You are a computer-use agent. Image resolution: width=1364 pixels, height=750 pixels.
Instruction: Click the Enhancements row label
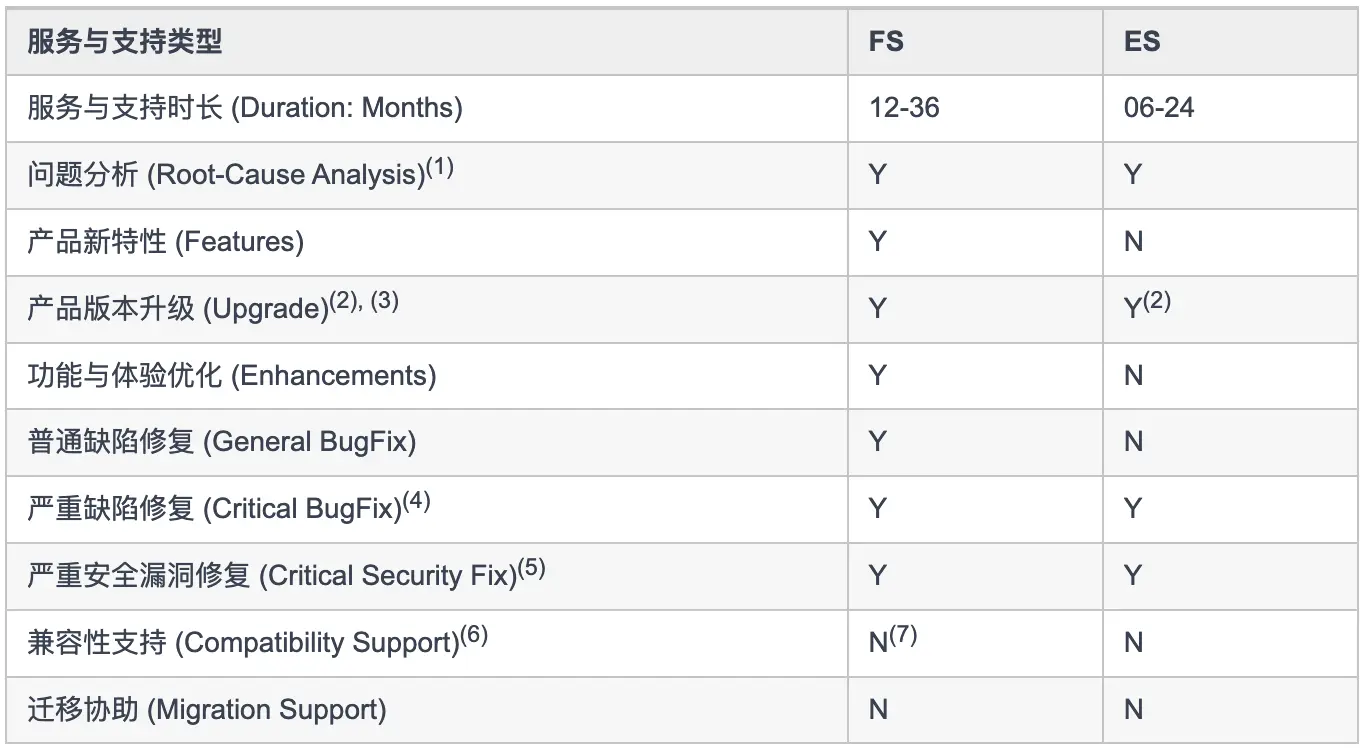(232, 375)
